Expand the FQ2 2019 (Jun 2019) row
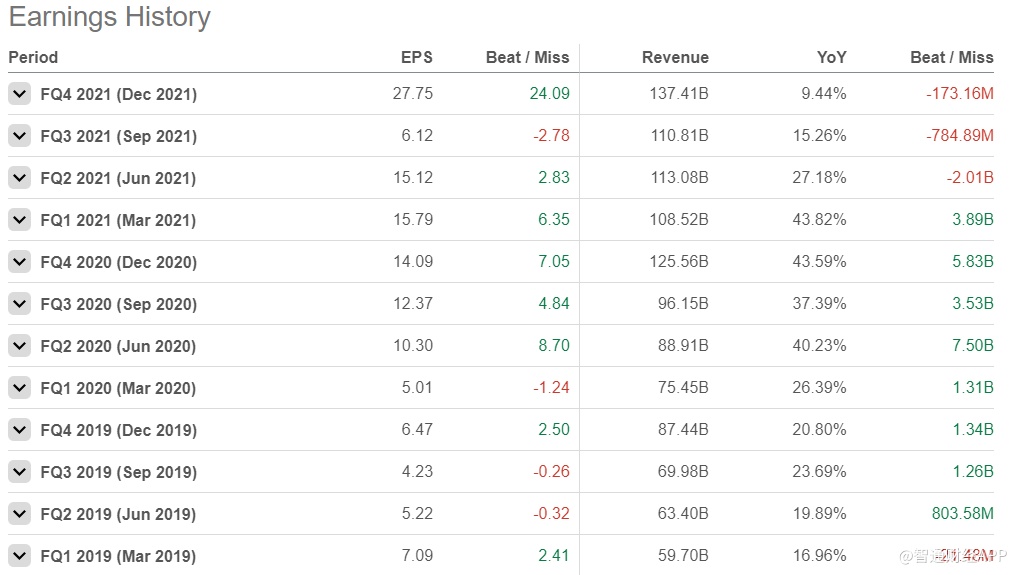1017x575 pixels. pyautogui.click(x=19, y=514)
